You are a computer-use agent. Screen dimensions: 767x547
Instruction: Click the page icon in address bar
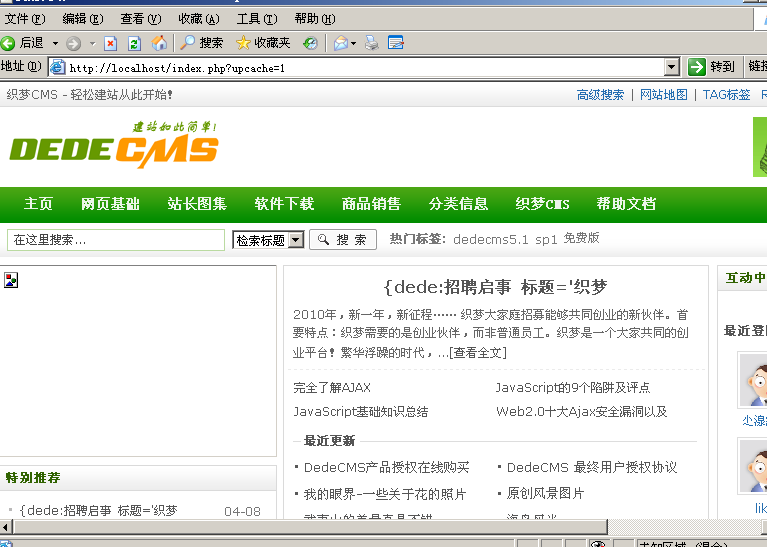point(57,67)
